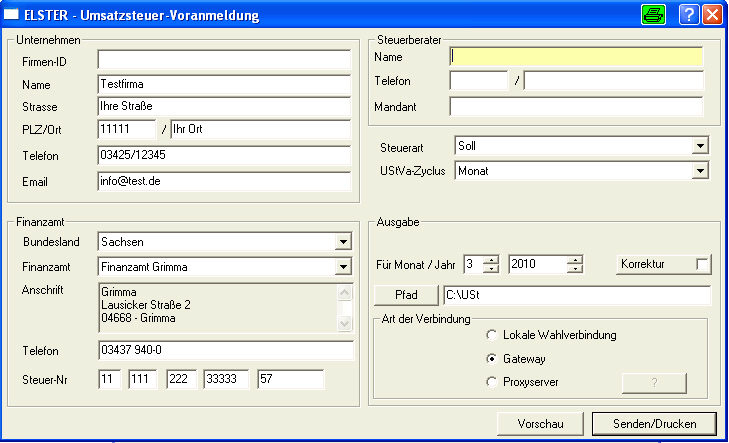729x443 pixels.
Task: Click the Pfad button
Action: (406, 295)
